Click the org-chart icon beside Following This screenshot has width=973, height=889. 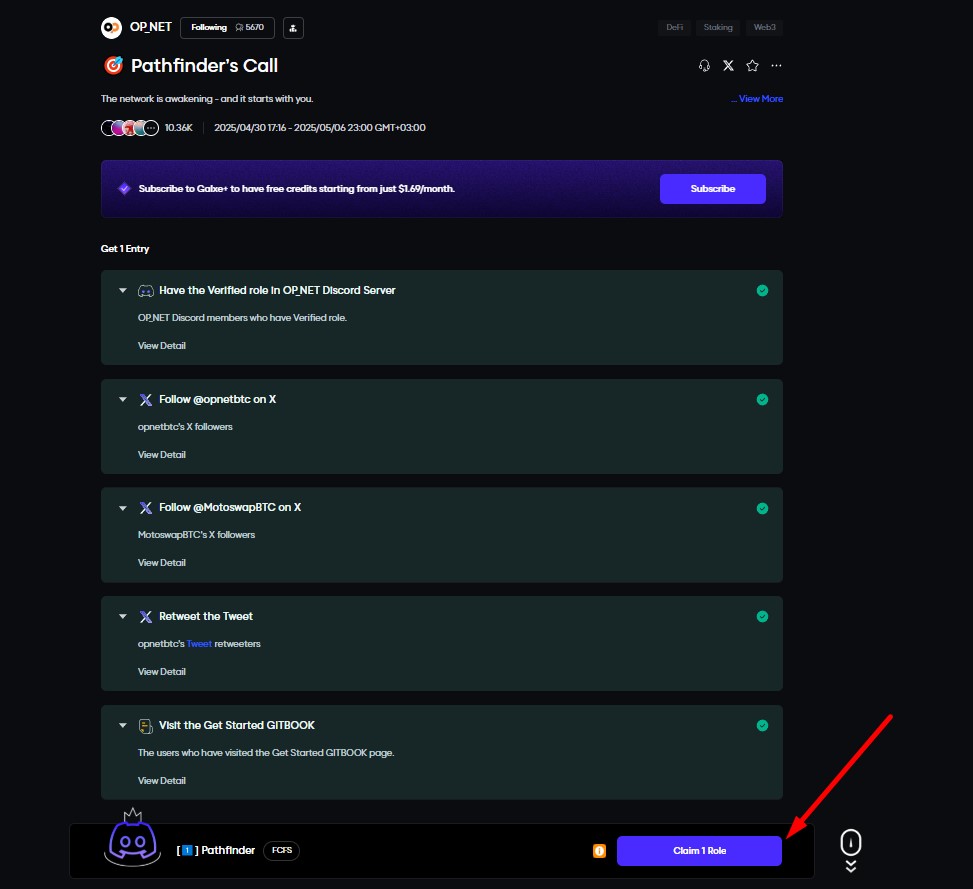(293, 28)
